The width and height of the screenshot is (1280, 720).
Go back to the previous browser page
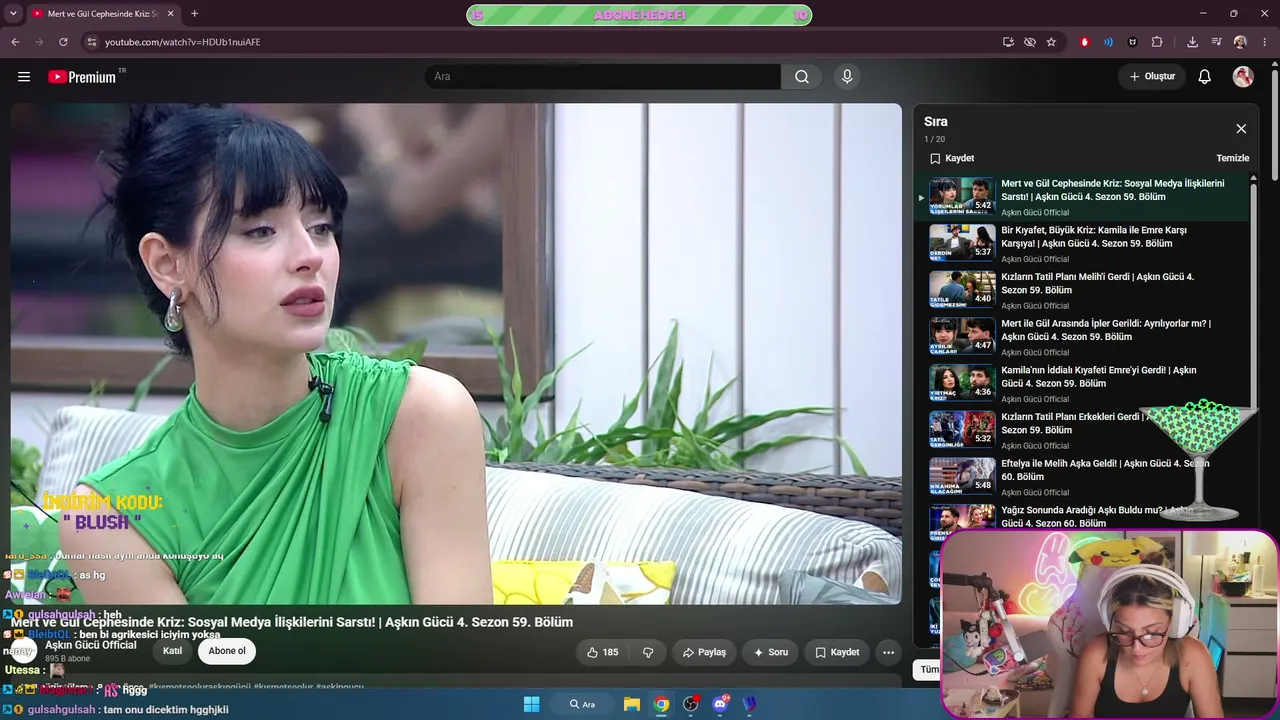coord(15,42)
